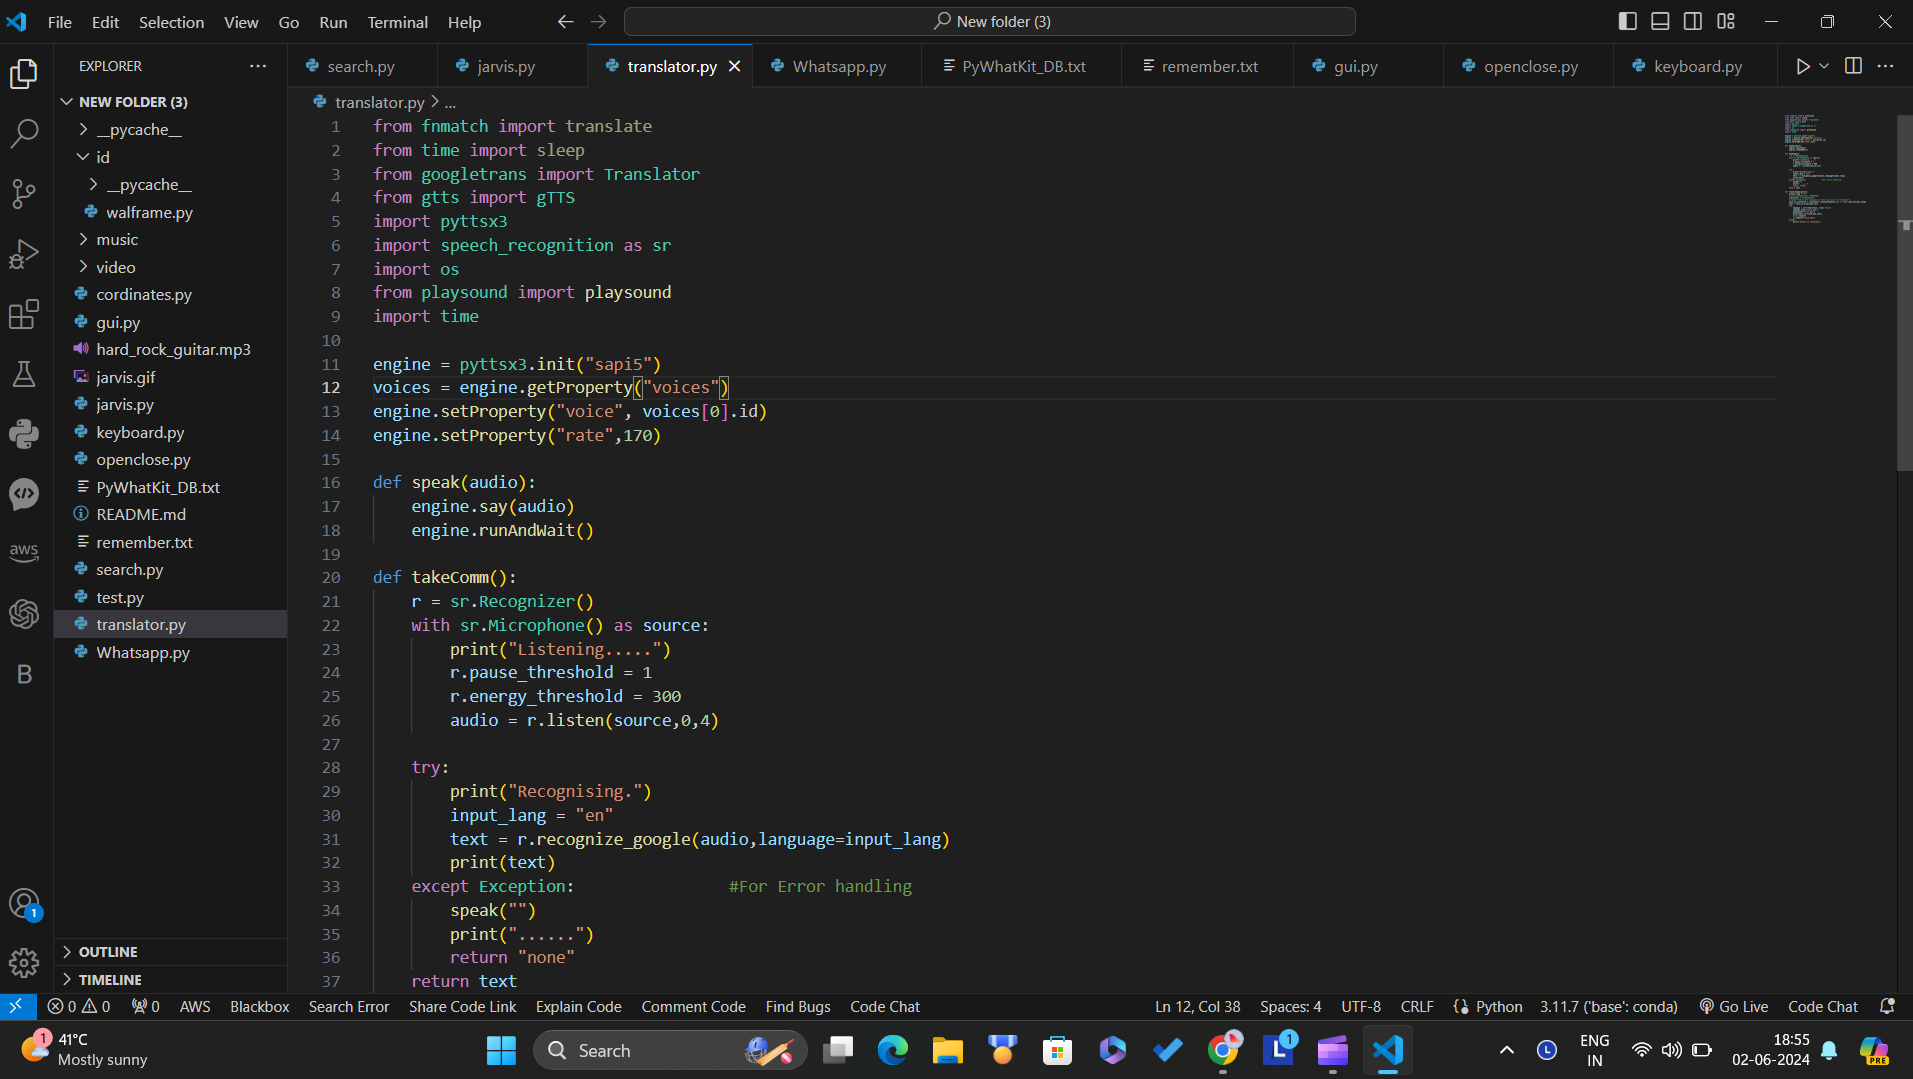Image resolution: width=1913 pixels, height=1079 pixels.
Task: Open the Run and Debug view
Action: (24, 254)
